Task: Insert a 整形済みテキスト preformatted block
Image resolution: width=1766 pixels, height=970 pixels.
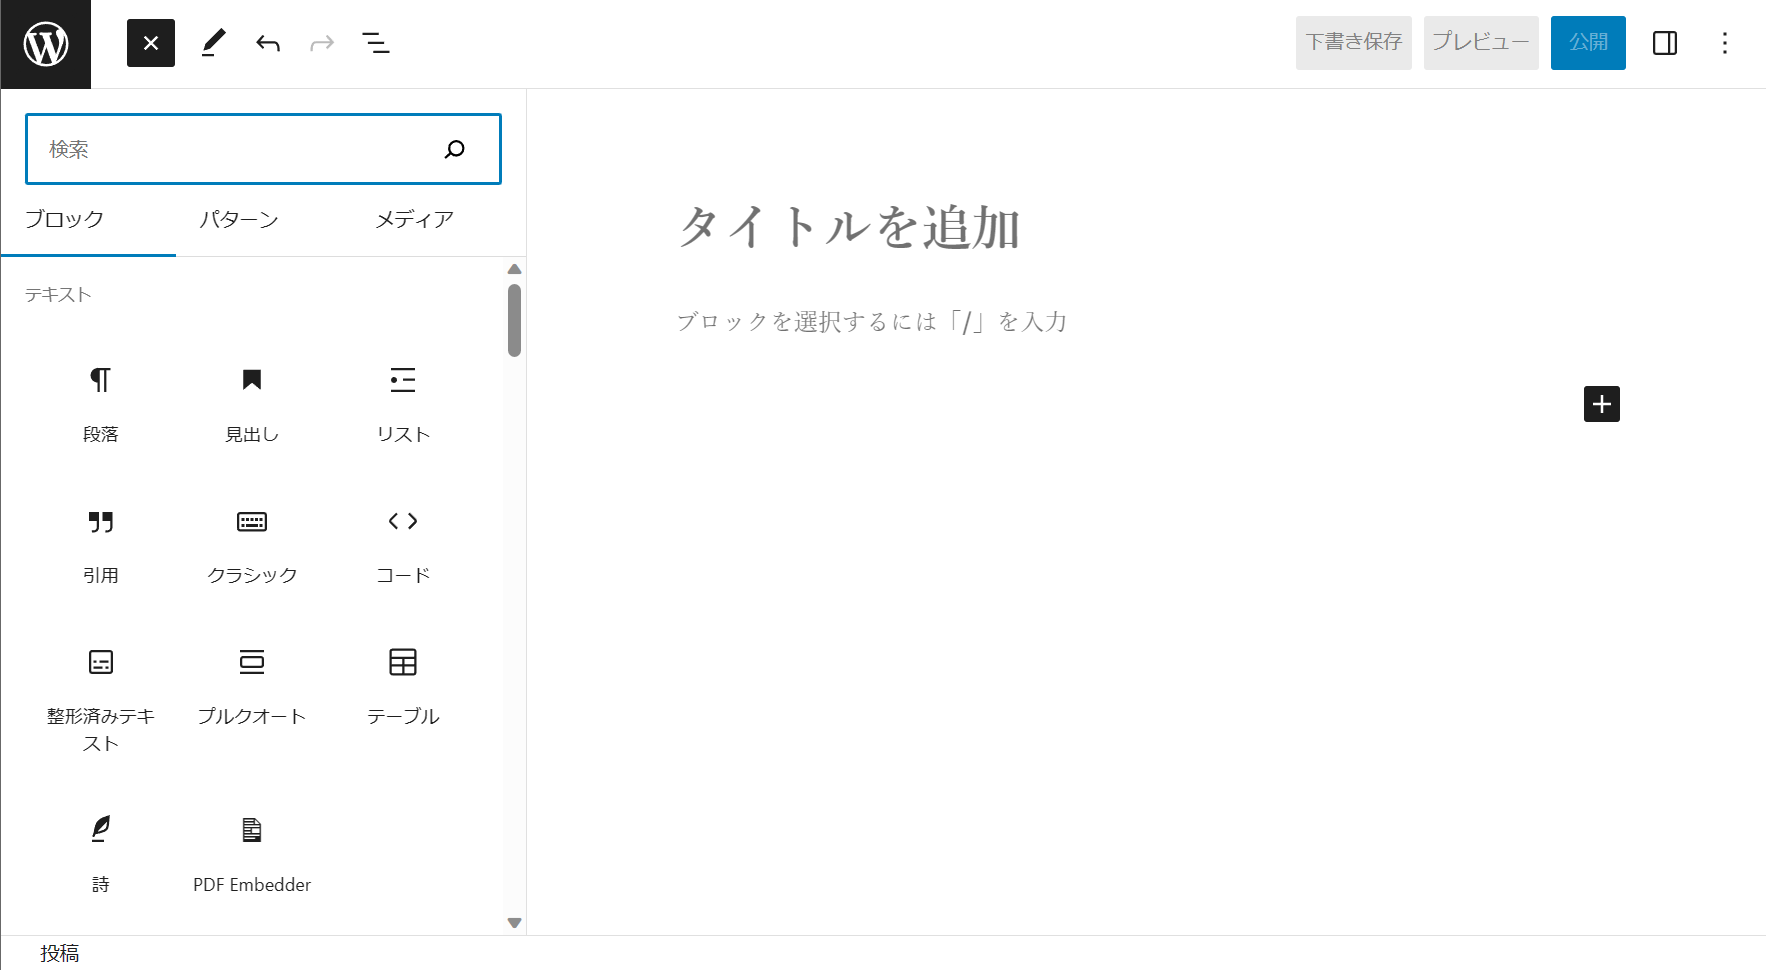Action: click(x=101, y=700)
